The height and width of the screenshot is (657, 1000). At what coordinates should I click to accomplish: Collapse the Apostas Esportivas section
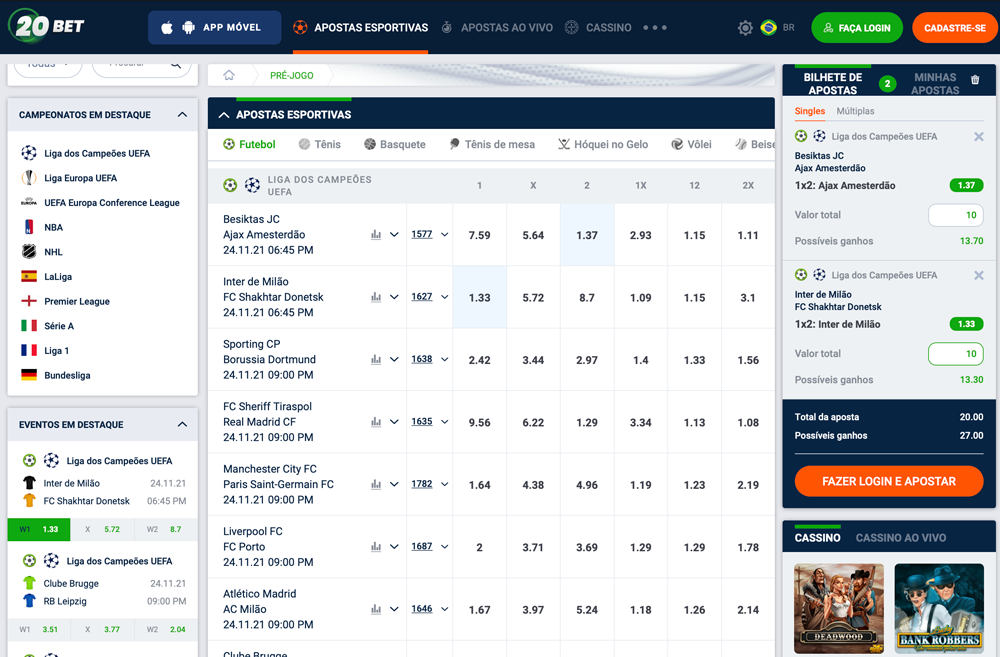point(224,115)
